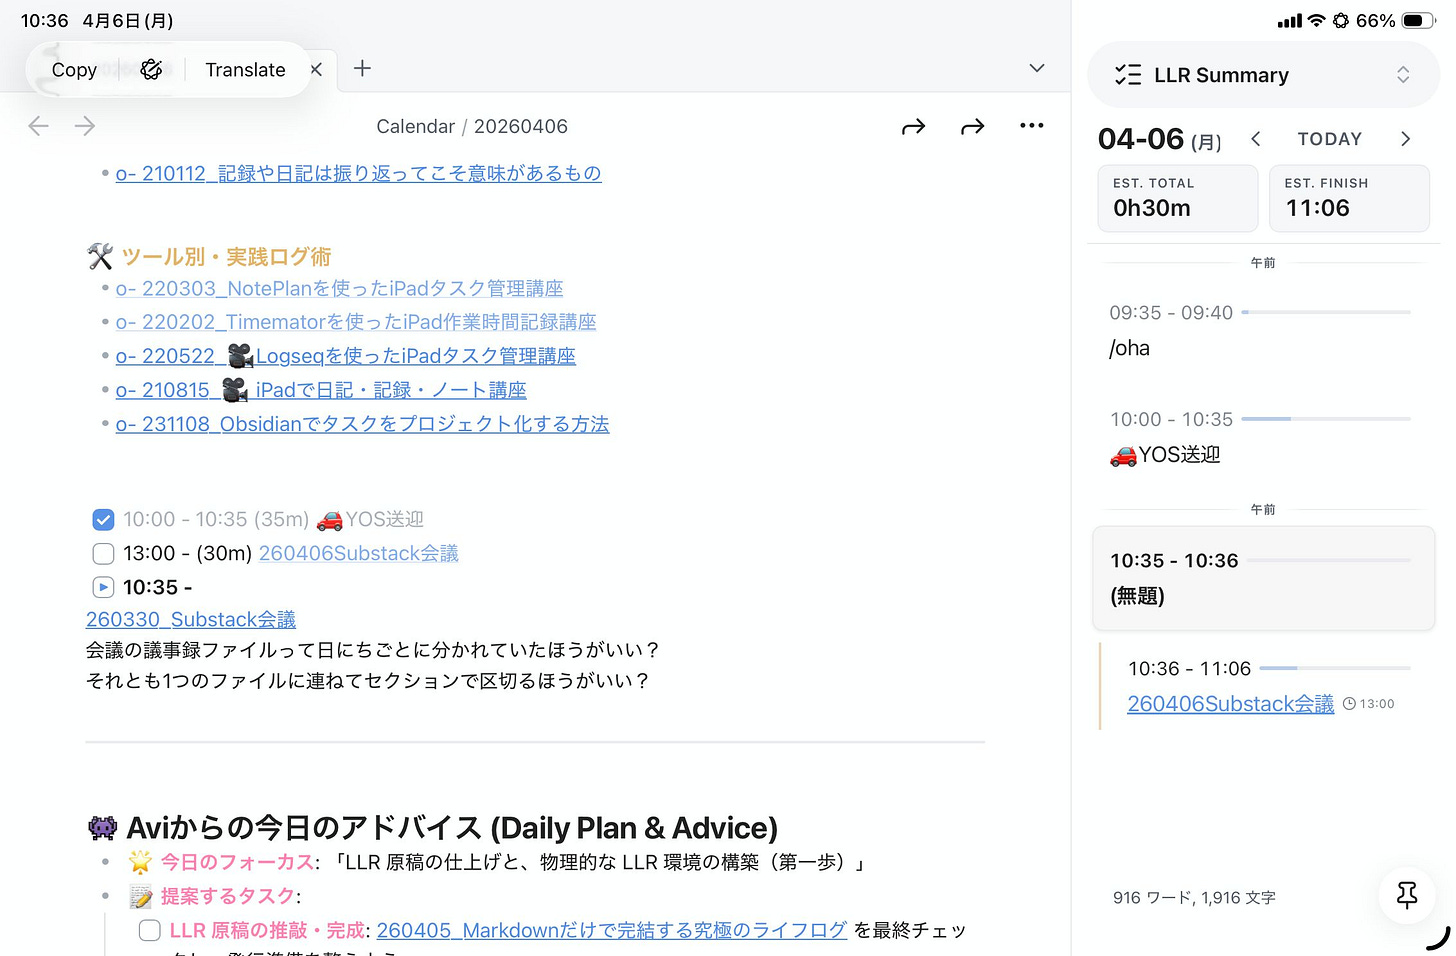Image resolution: width=1456 pixels, height=956 pixels.
Task: Navigate back using the left arrow
Action: [x=38, y=125]
